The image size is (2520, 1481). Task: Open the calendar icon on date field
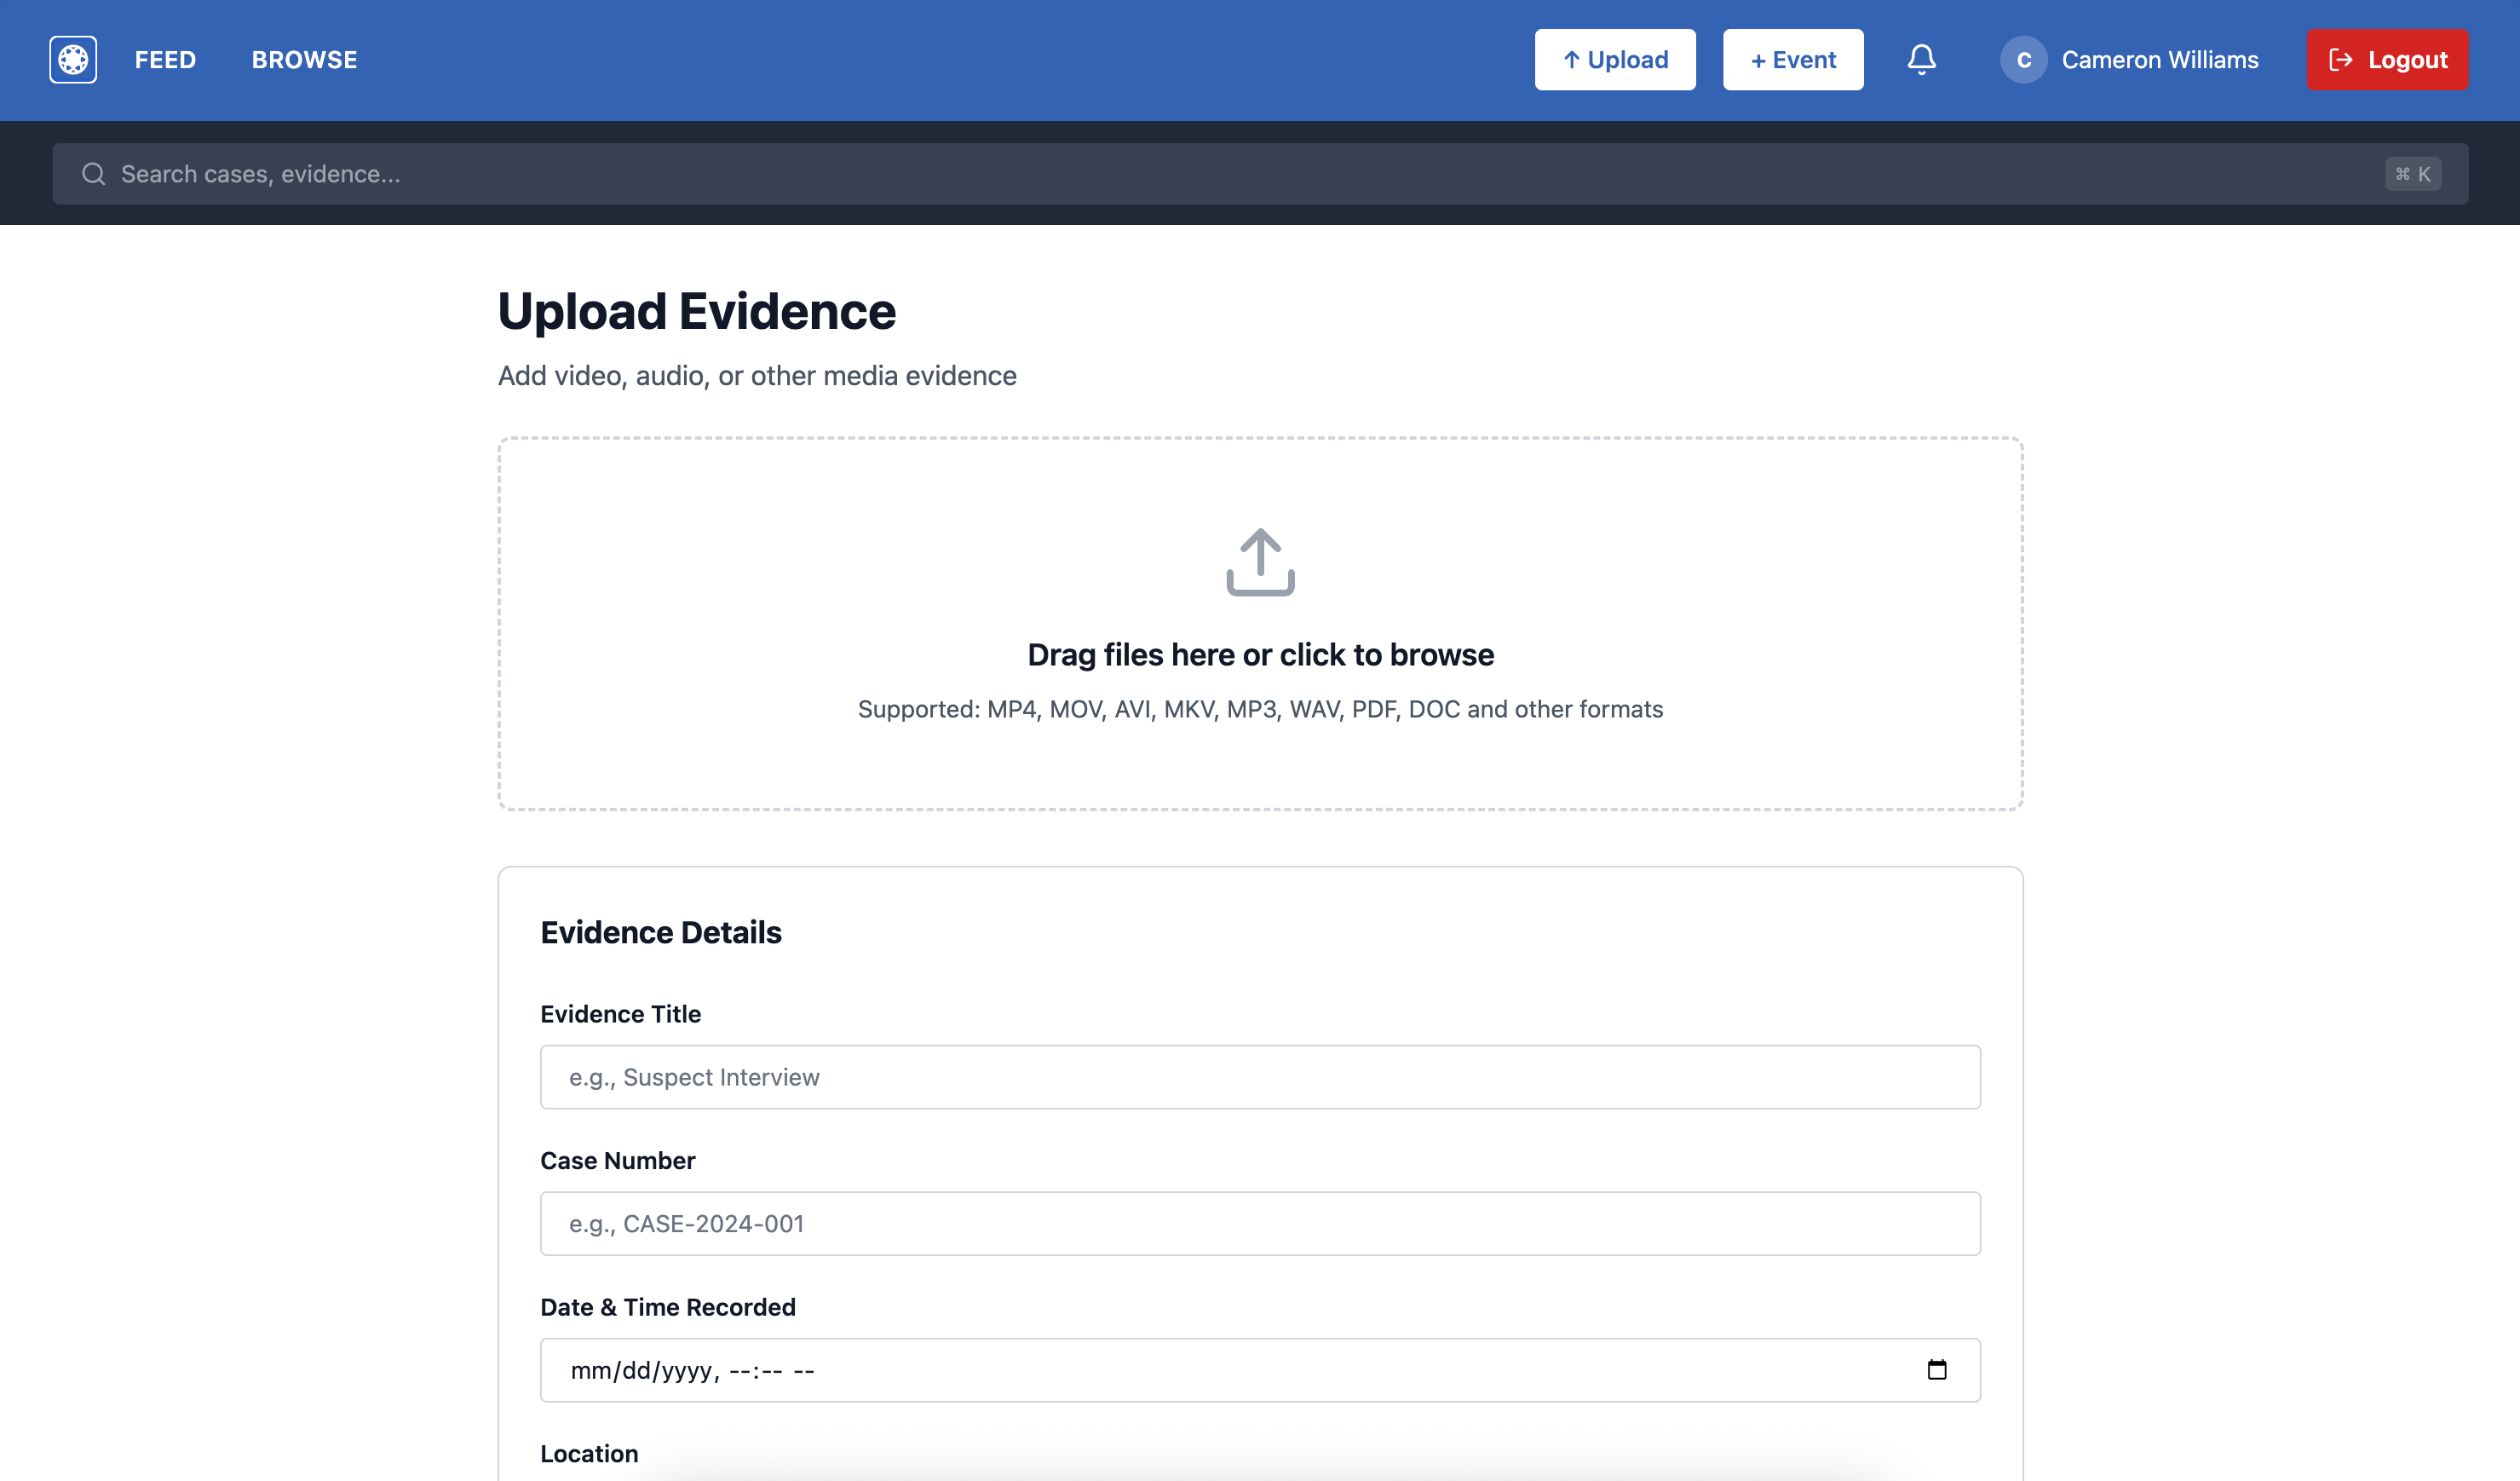click(1938, 1369)
